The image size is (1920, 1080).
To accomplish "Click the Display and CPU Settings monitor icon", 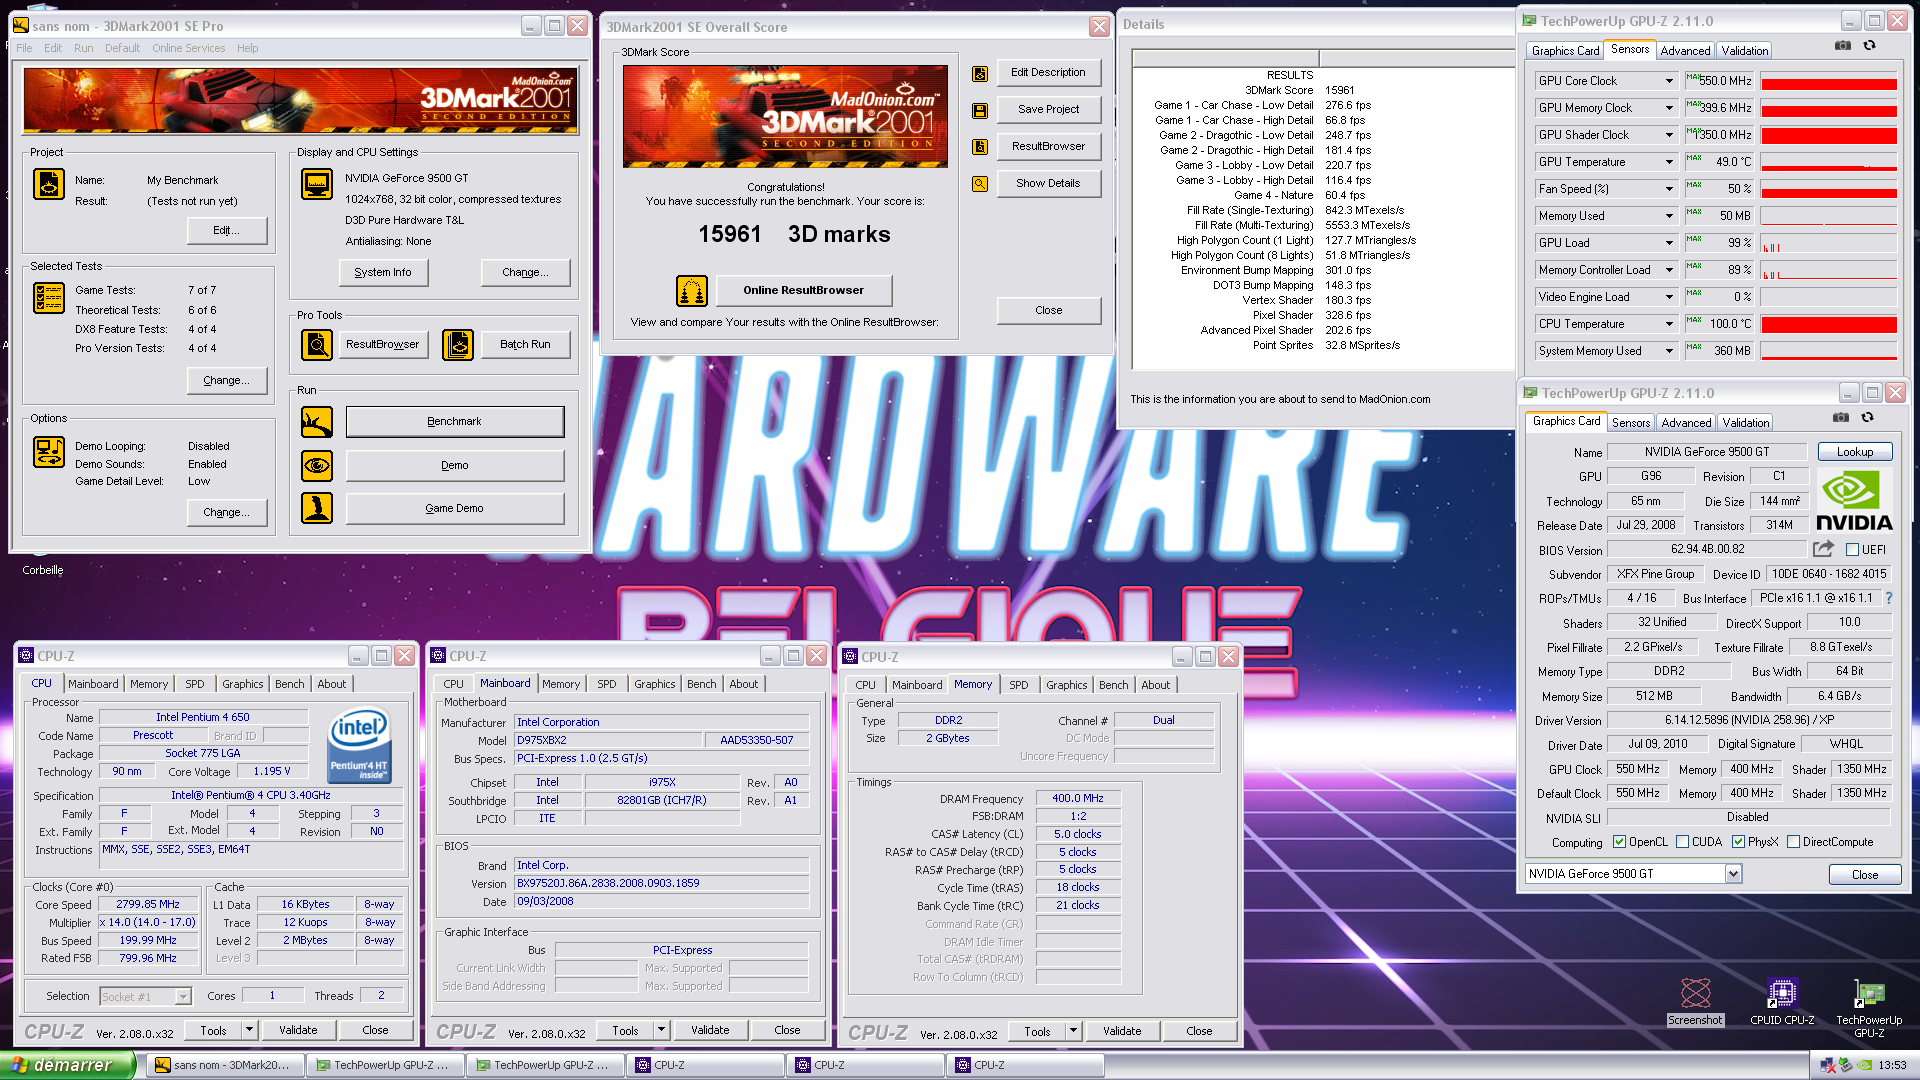I will point(317,184).
